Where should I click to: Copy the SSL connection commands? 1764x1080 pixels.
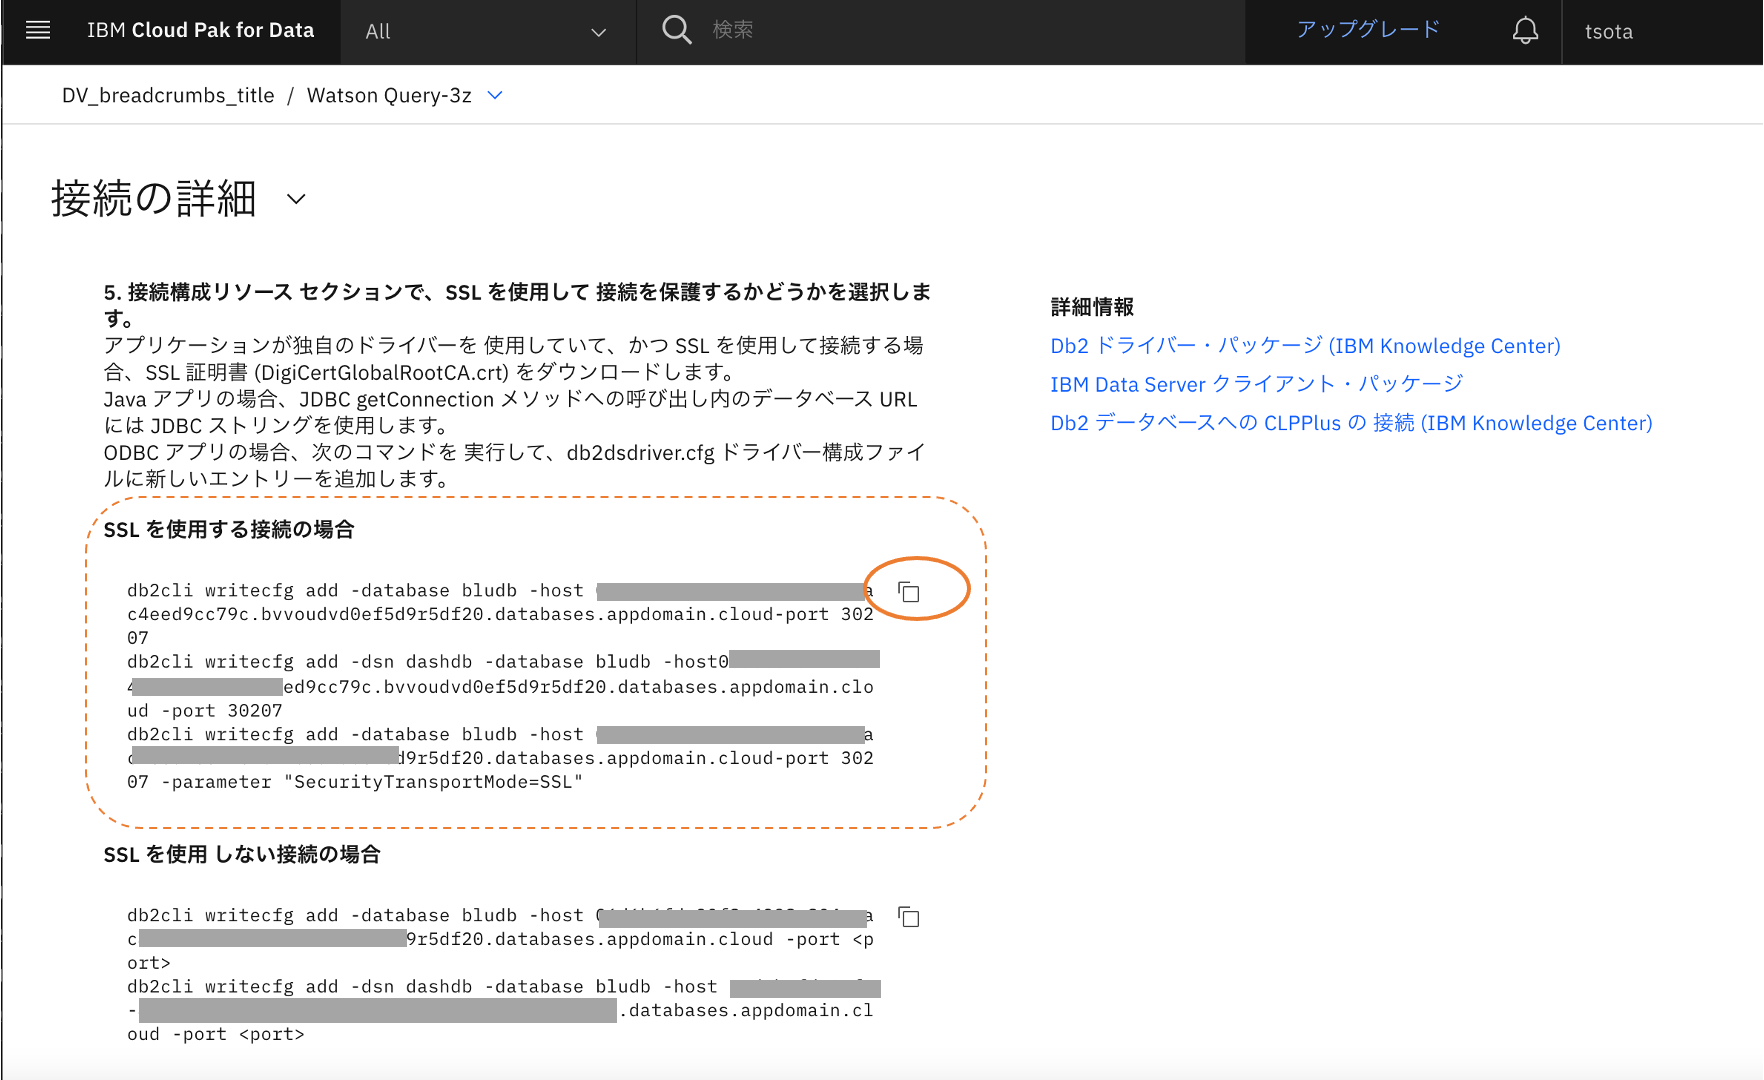(908, 592)
